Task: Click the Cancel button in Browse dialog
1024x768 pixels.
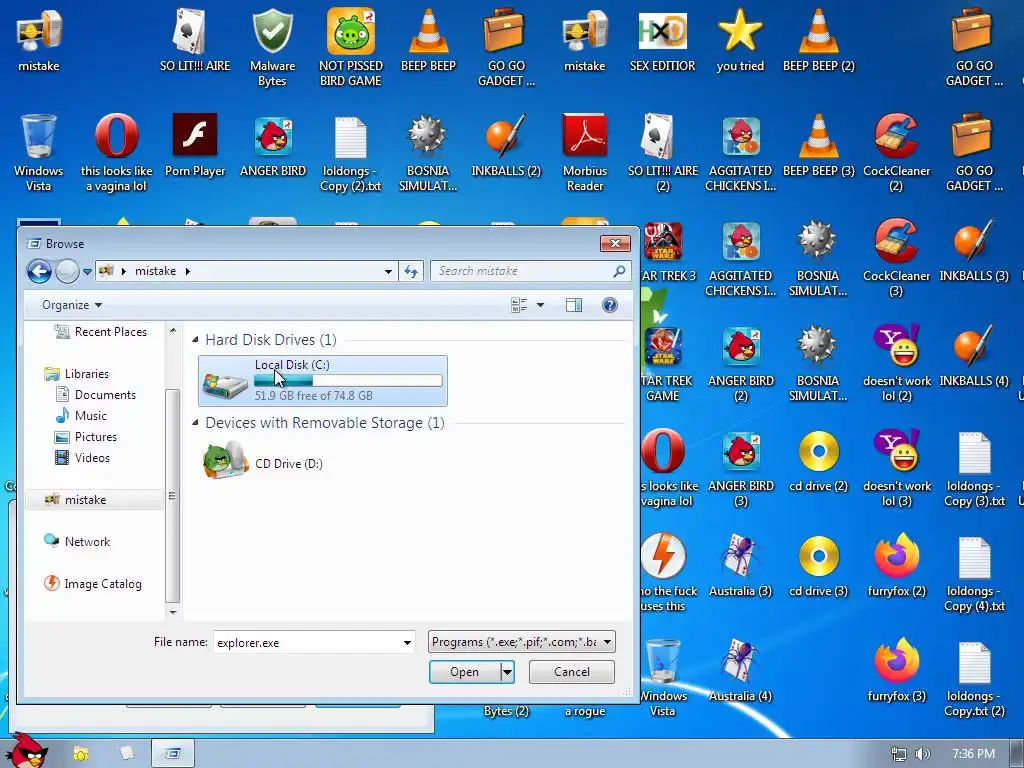Action: click(571, 672)
